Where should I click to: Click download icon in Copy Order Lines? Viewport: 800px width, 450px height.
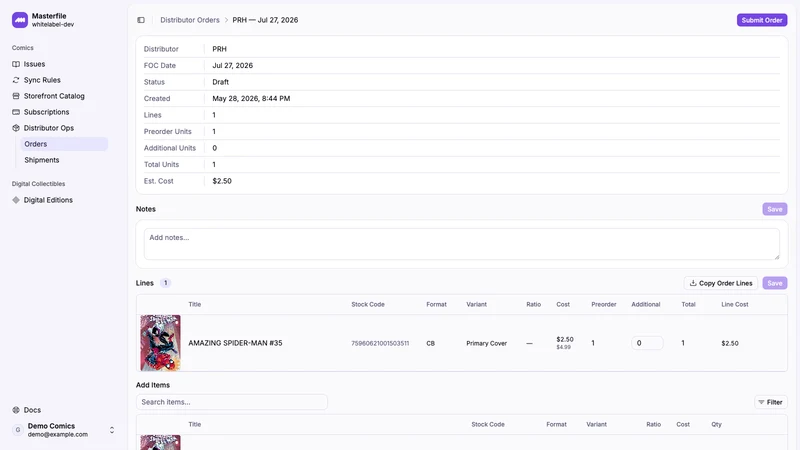[x=693, y=283]
